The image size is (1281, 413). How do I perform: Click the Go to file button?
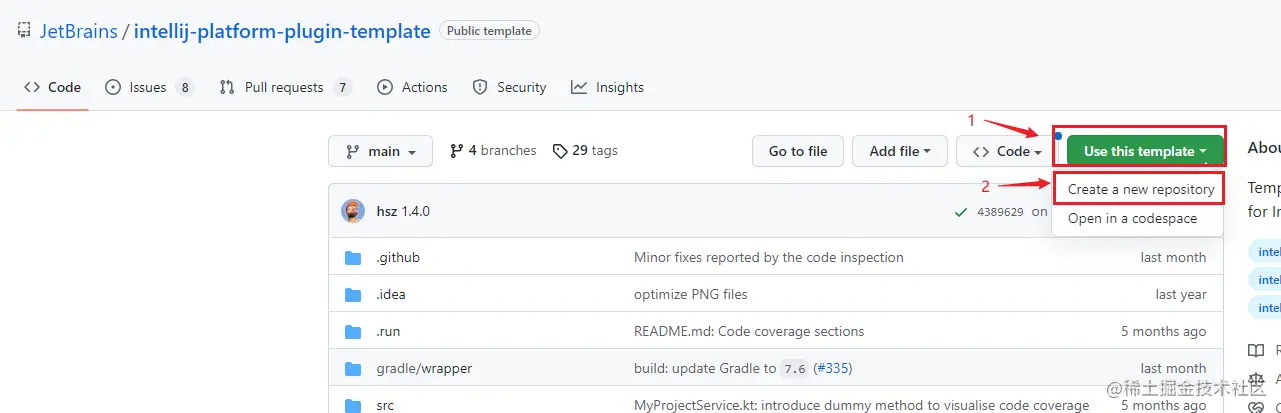point(798,151)
